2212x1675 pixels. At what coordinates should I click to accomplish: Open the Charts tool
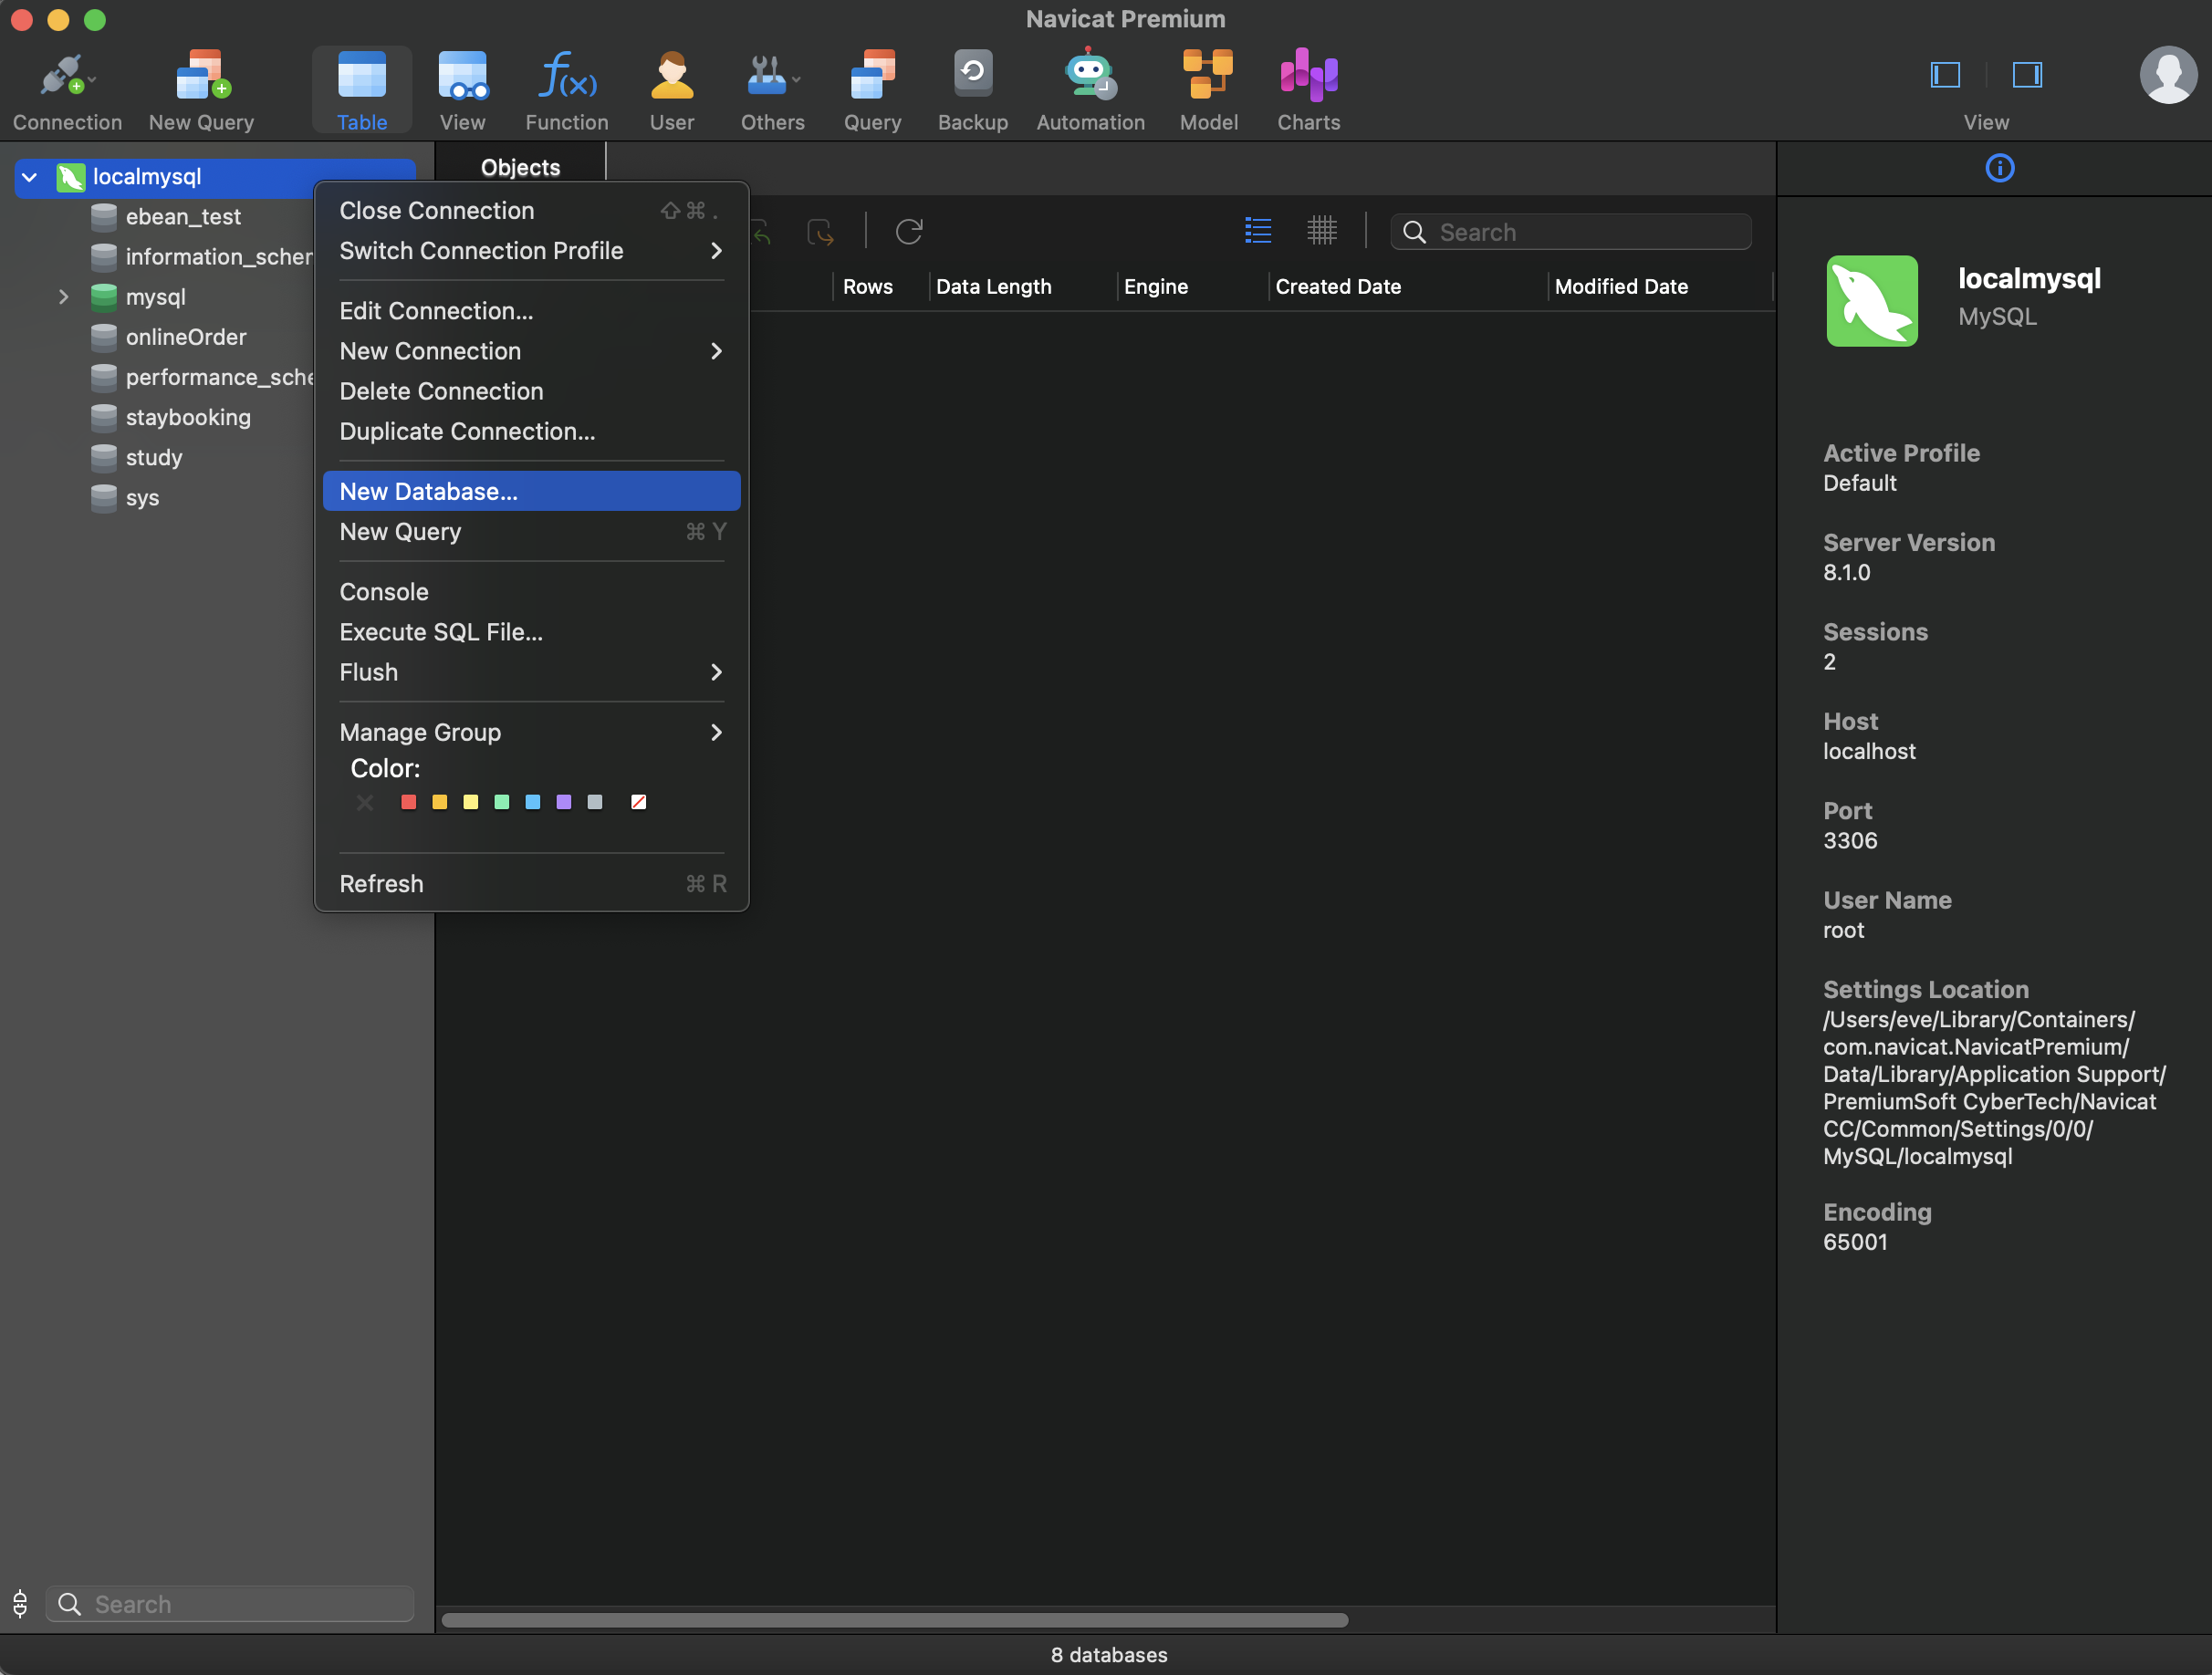tap(1307, 88)
